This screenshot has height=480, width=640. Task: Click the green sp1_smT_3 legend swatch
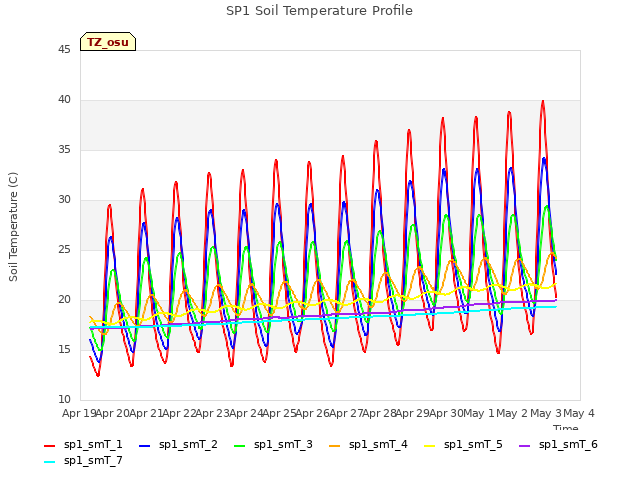click(240, 446)
